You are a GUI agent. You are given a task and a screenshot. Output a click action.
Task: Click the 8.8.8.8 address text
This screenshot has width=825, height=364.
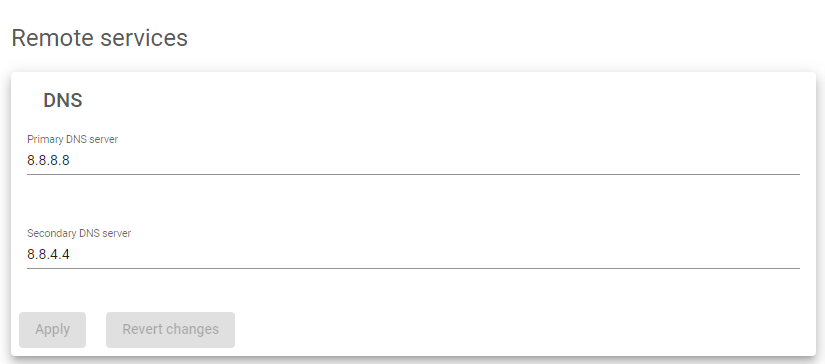pos(48,160)
